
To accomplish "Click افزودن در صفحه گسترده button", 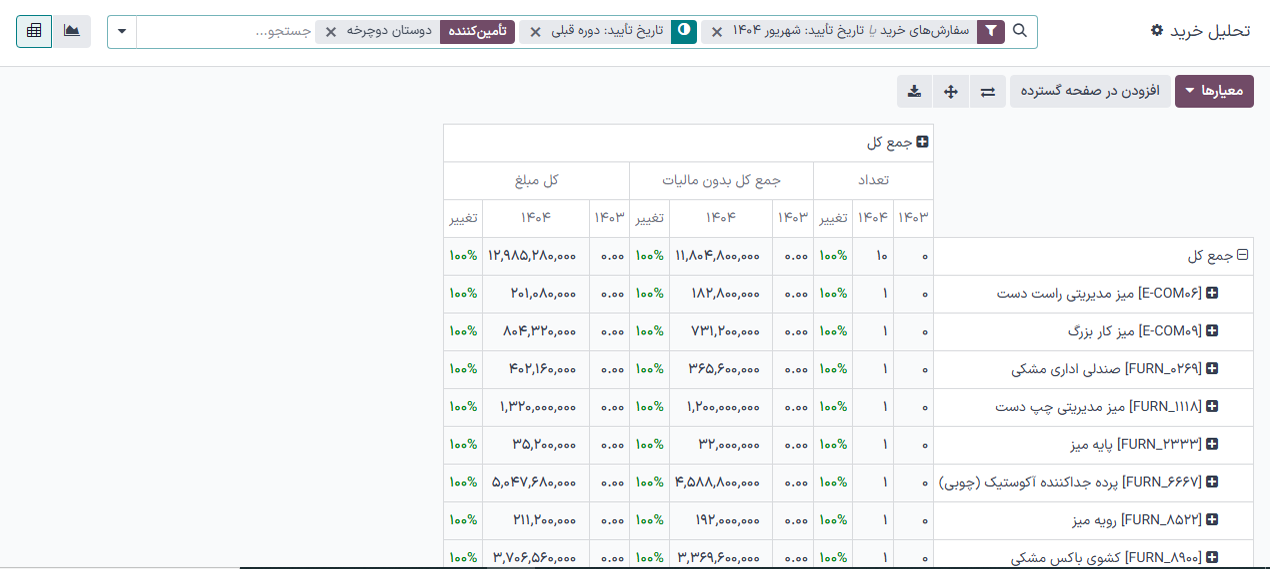I will point(1089,91).
